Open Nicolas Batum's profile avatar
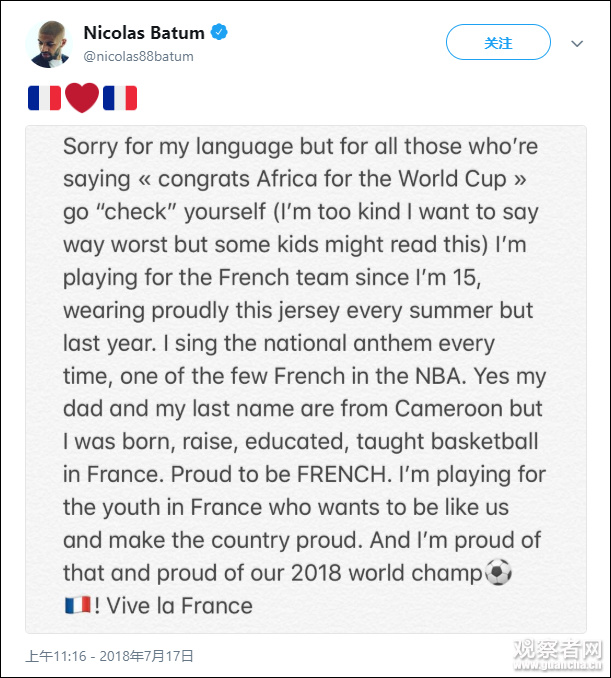The image size is (611, 678). 50,43
